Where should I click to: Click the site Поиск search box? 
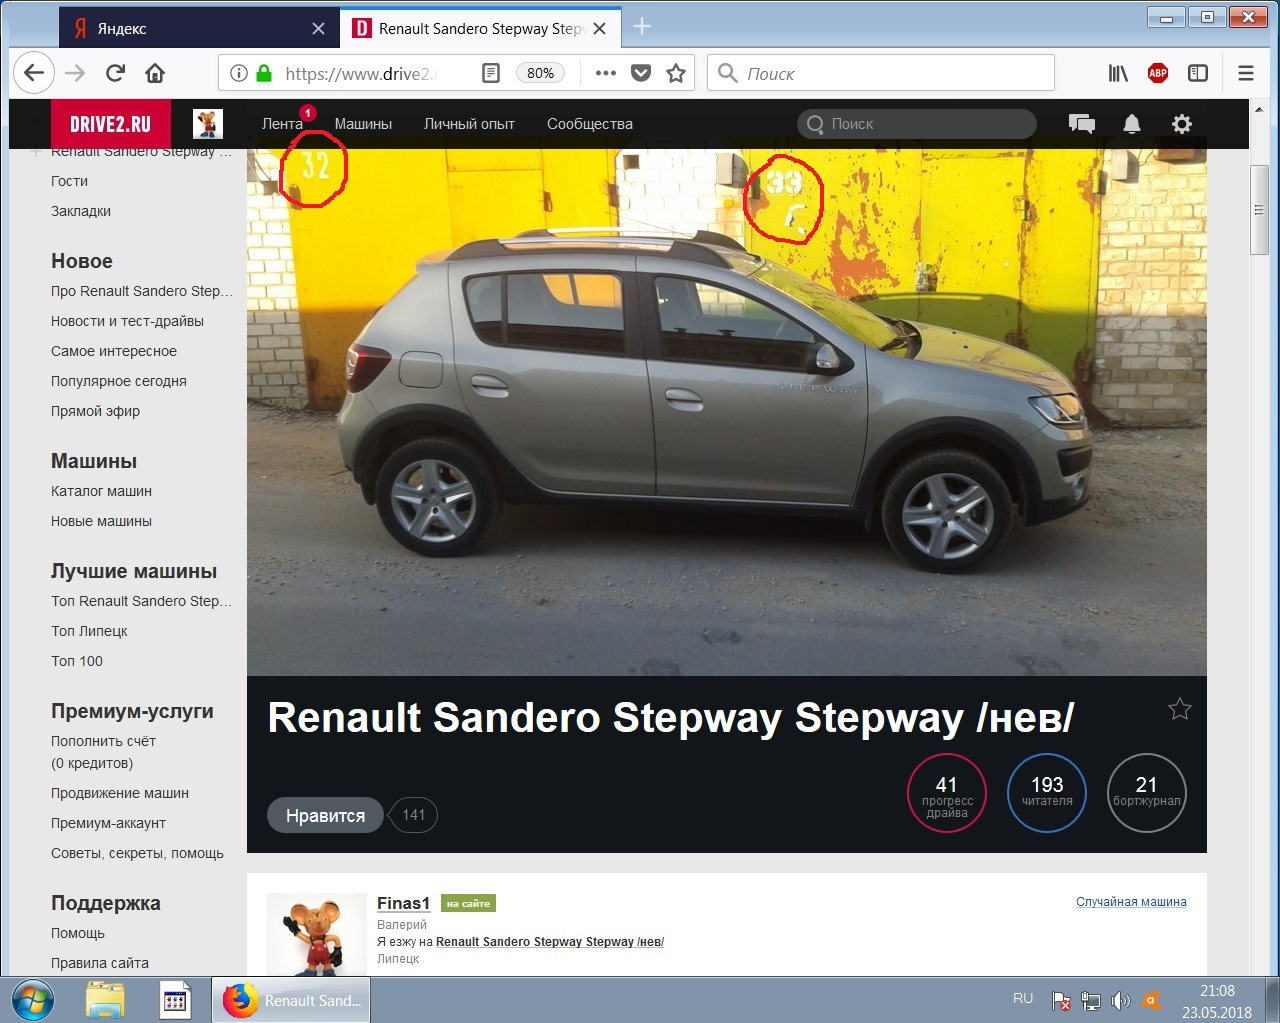click(916, 124)
